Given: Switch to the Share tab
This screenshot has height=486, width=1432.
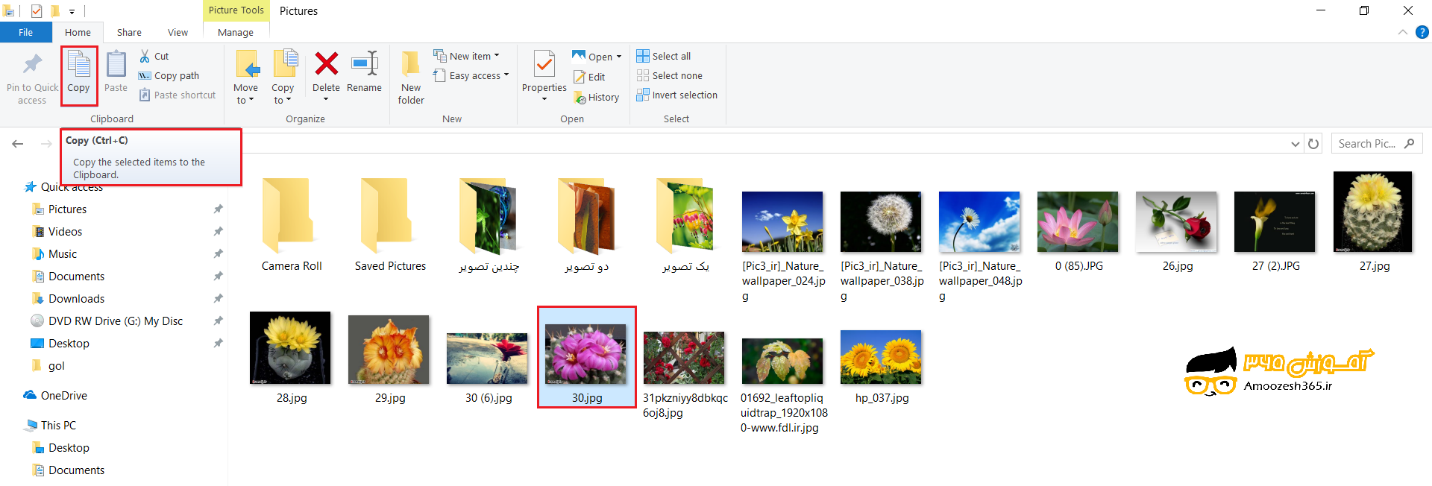Looking at the screenshot, I should point(129,32).
